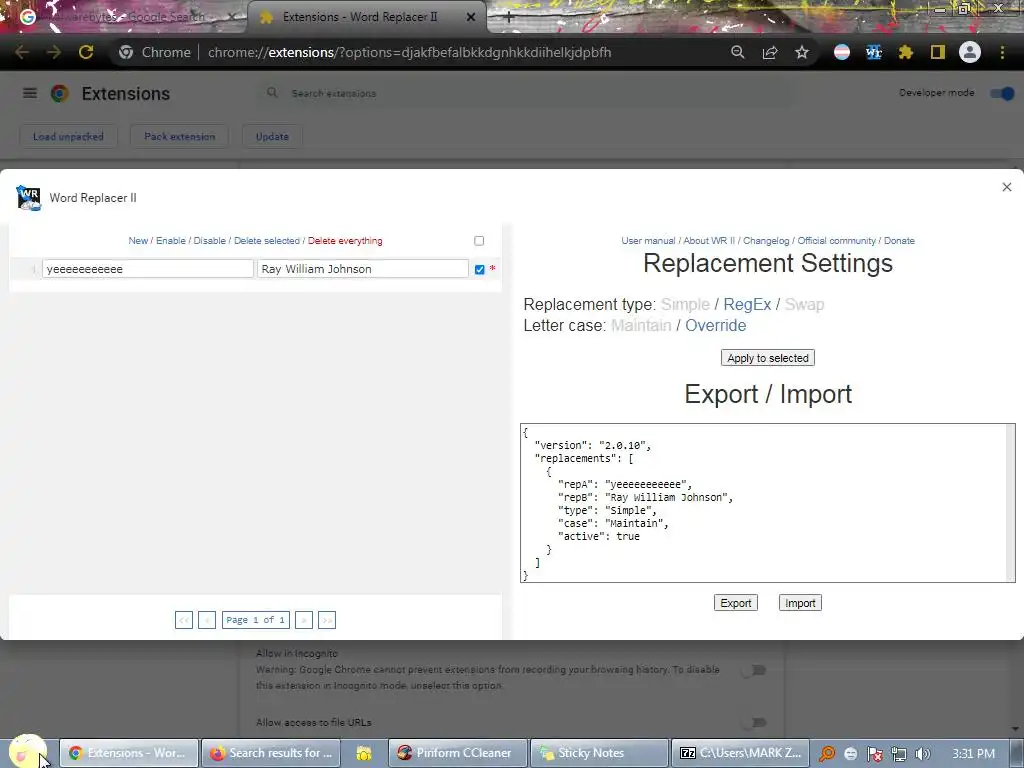
Task: Open the taskbar folder icon window
Action: click(364, 753)
